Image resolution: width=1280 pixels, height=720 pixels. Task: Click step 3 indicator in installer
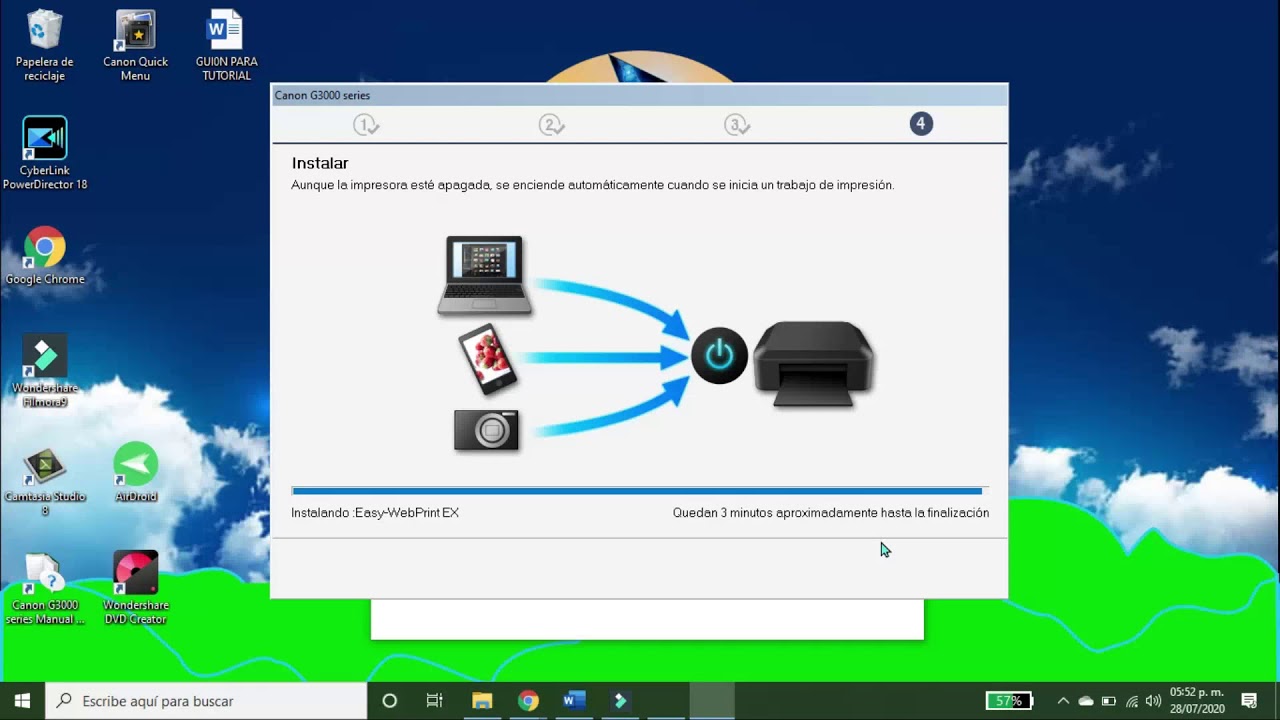(x=737, y=125)
